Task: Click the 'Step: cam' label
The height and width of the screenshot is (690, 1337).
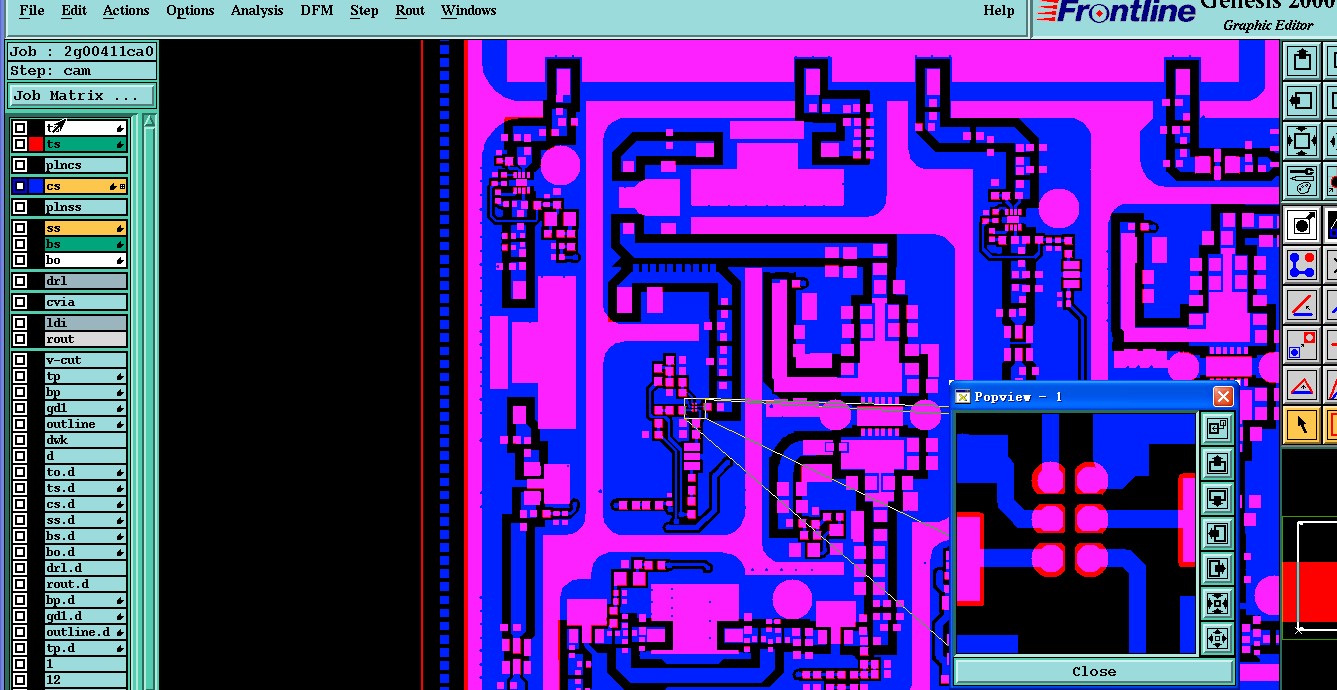Action: pyautogui.click(x=82, y=71)
